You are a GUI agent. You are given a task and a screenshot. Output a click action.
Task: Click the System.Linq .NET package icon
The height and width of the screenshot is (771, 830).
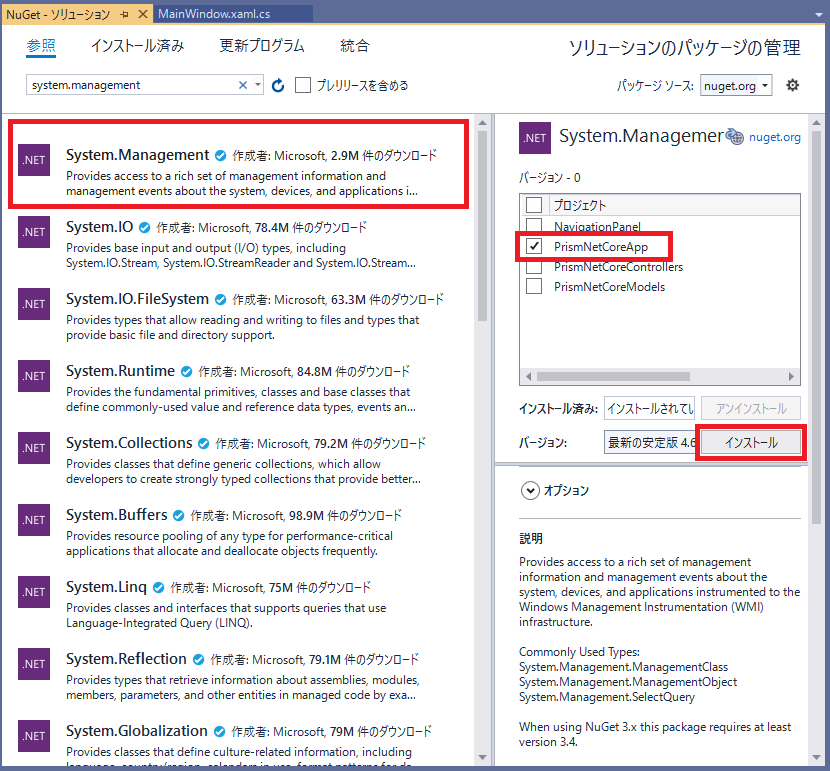(34, 592)
